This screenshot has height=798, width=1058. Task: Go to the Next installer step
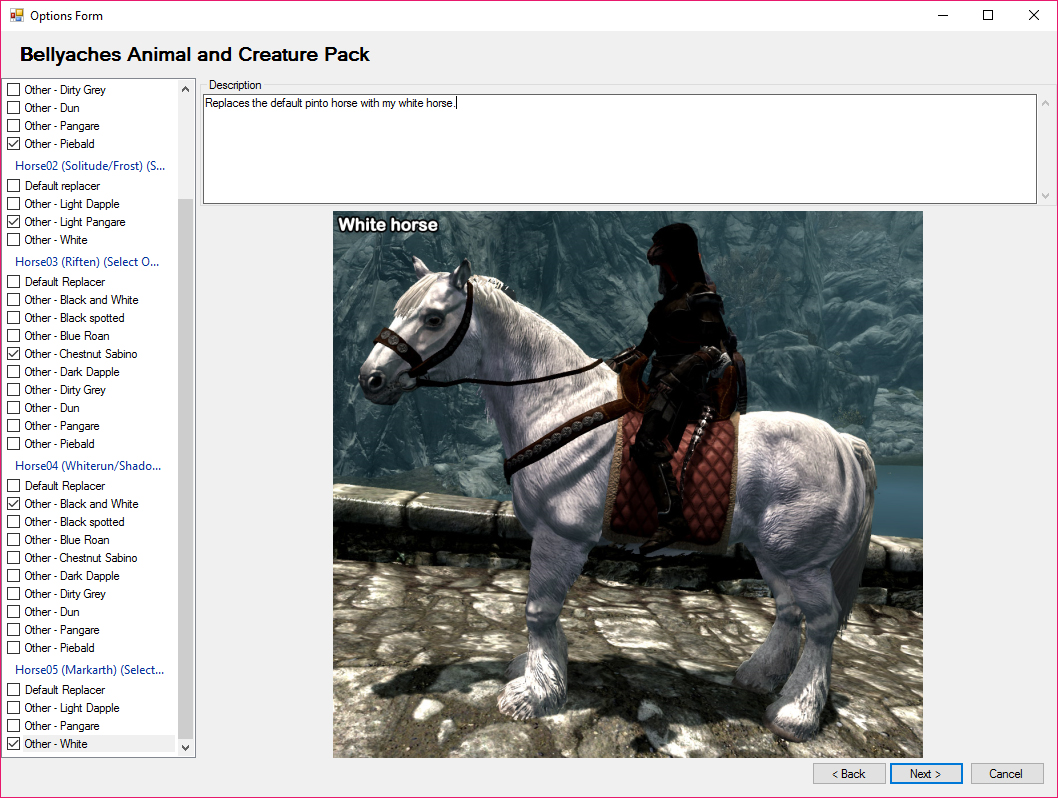tap(926, 774)
